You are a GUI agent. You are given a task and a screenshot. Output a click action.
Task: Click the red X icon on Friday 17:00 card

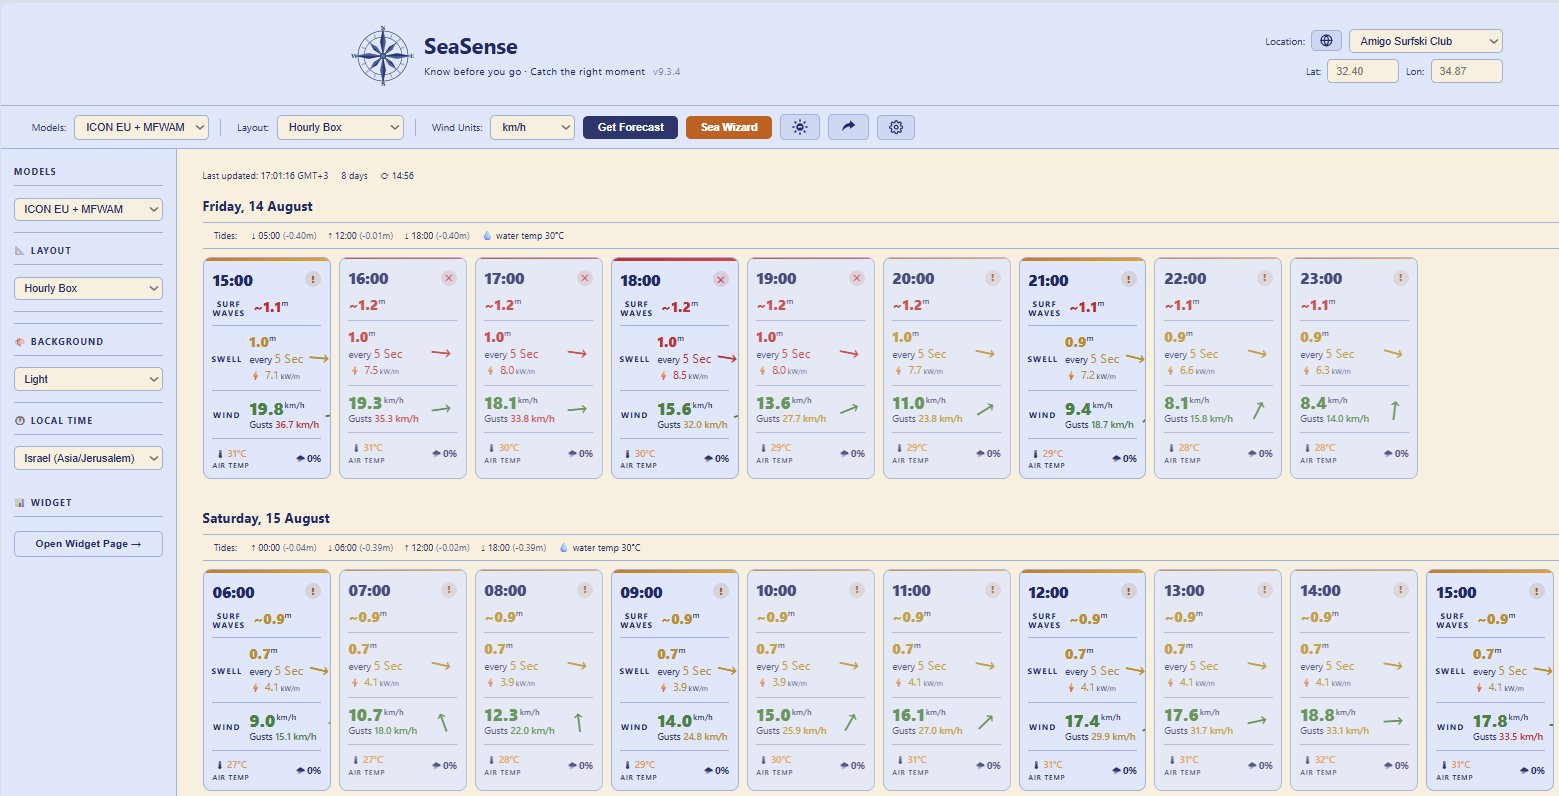585,278
